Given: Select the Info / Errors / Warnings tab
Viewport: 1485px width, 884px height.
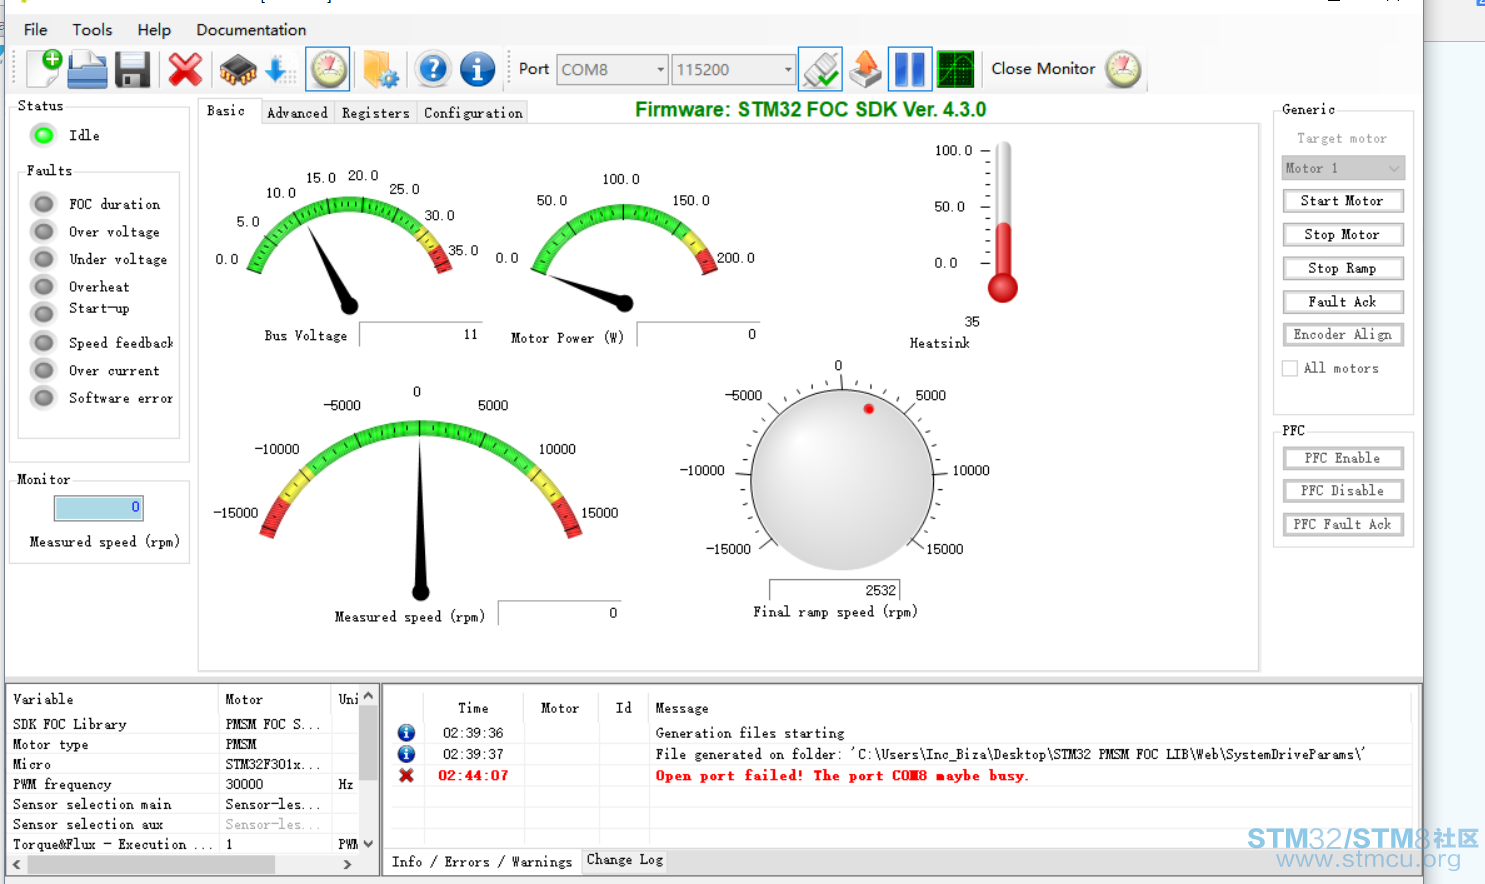Looking at the screenshot, I should click(482, 861).
